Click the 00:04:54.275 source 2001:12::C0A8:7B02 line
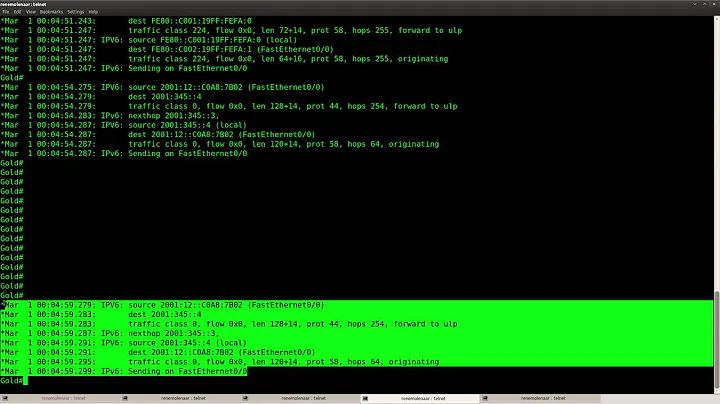 pos(163,87)
